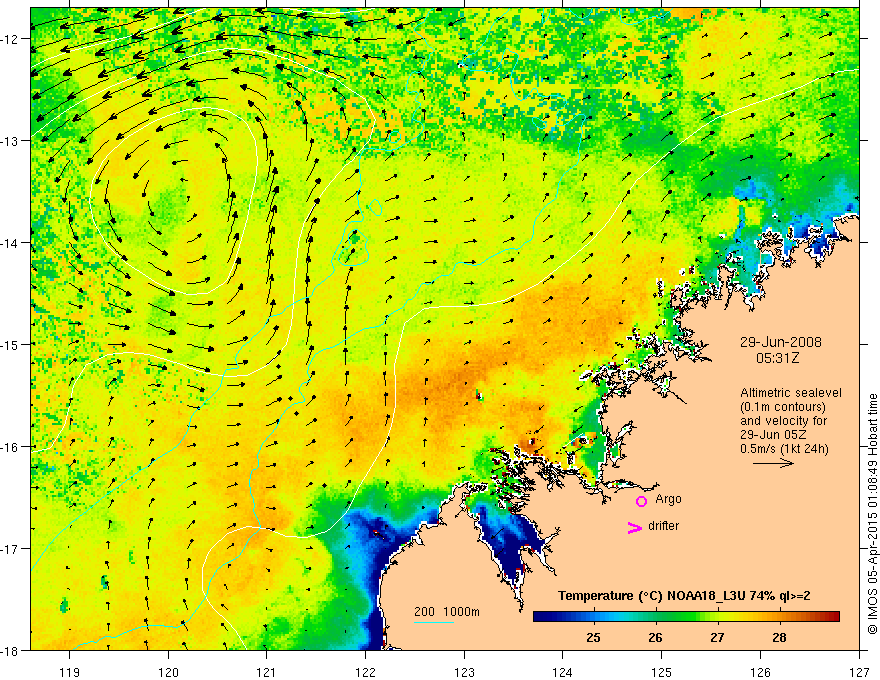Image resolution: width=880 pixels, height=680 pixels.
Task: Click the '-16' latitude axis label
Action: pyautogui.click(x=10, y=447)
